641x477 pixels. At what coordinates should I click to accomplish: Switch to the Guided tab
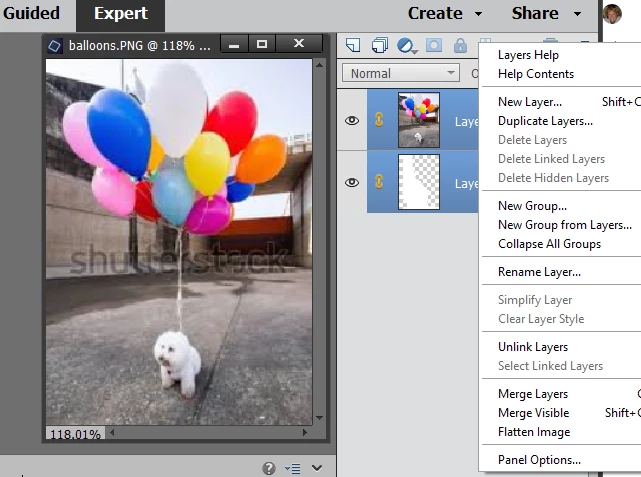tap(31, 13)
